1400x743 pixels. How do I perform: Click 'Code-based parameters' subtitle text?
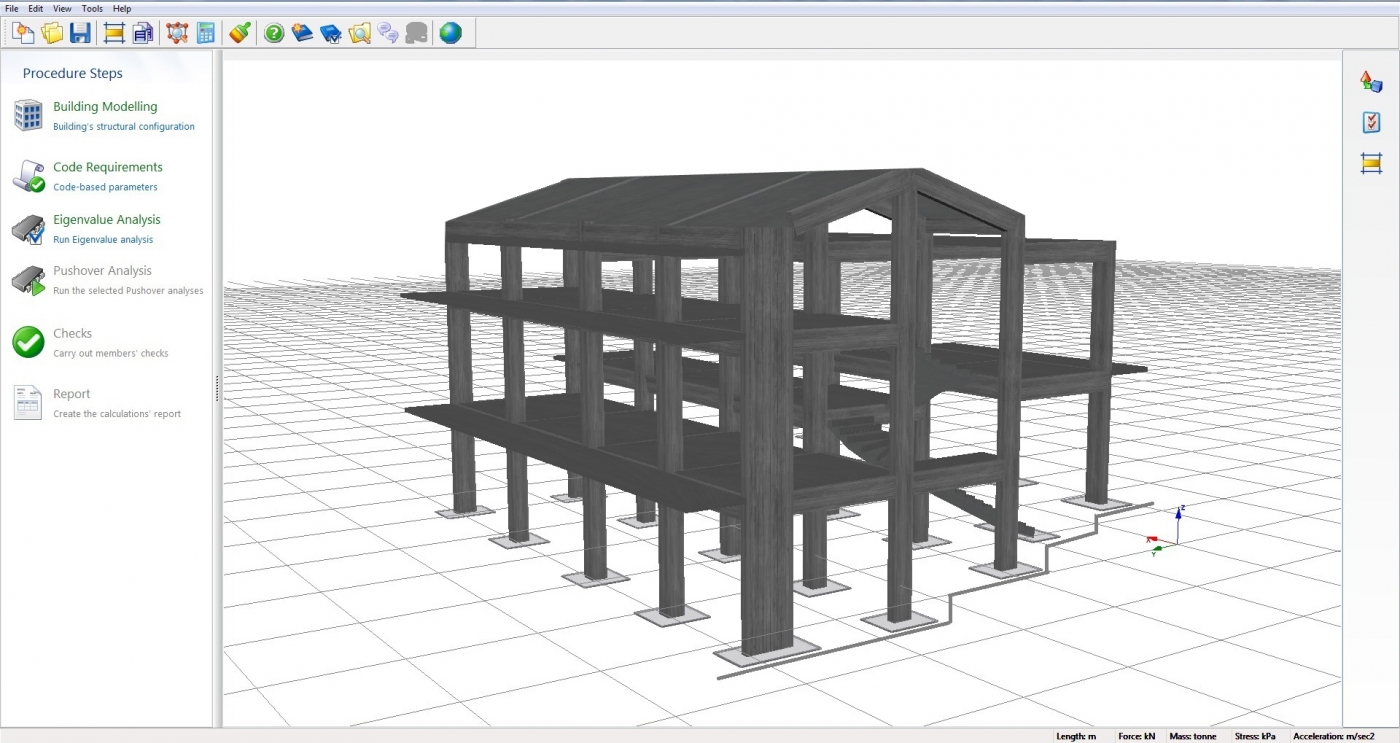tap(105, 187)
